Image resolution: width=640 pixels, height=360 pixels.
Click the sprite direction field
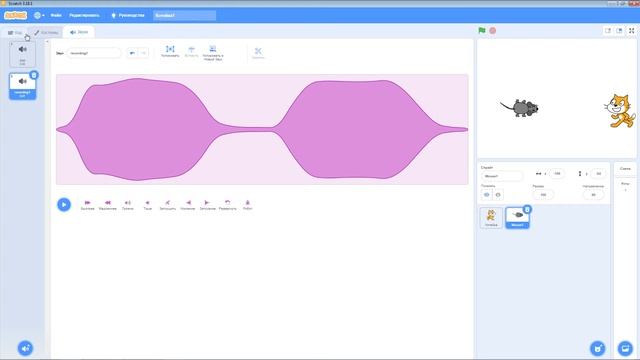pos(593,195)
